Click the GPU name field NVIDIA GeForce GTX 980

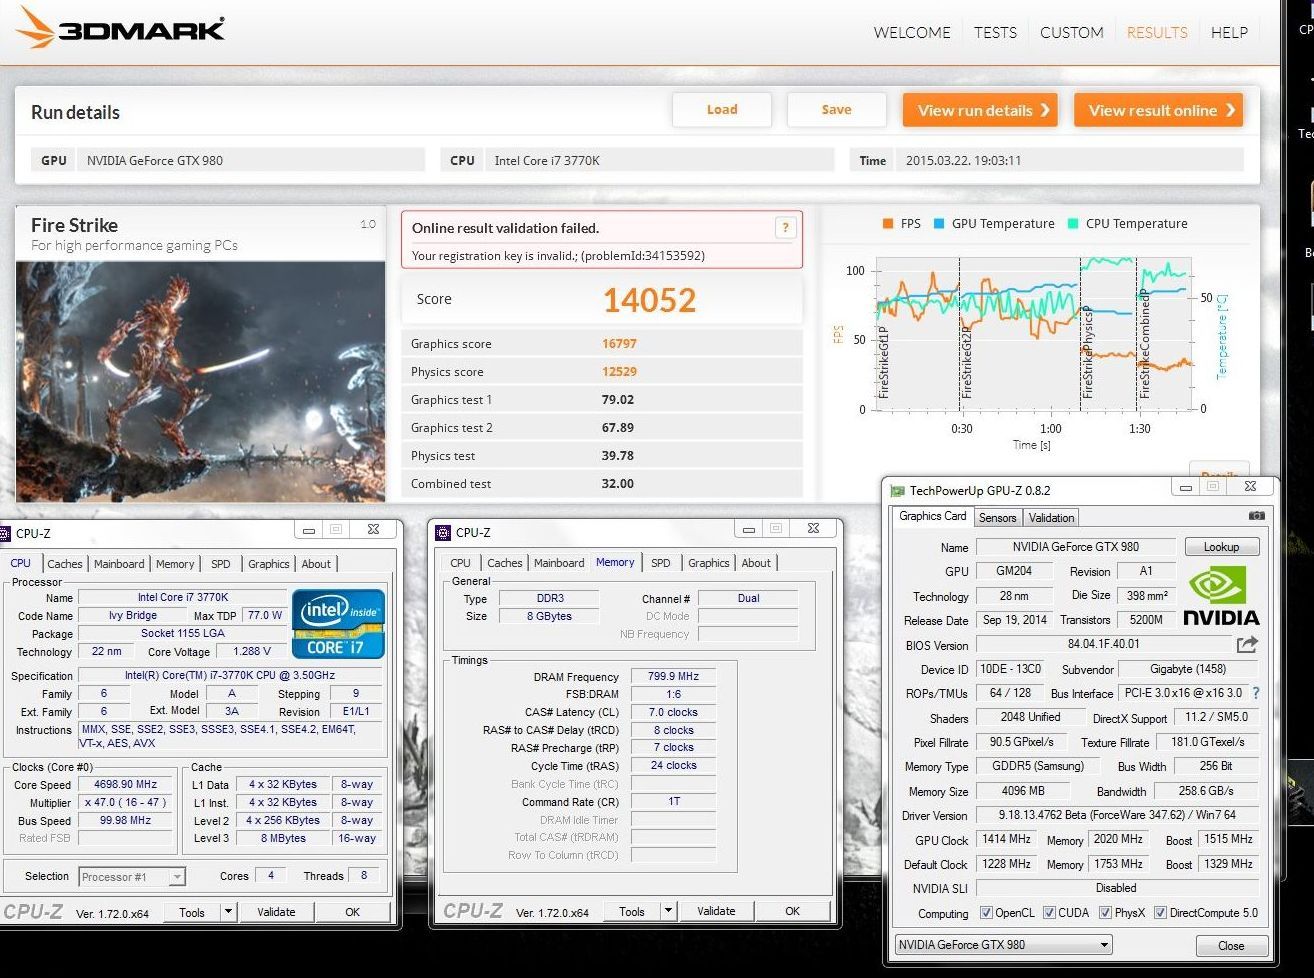(253, 160)
